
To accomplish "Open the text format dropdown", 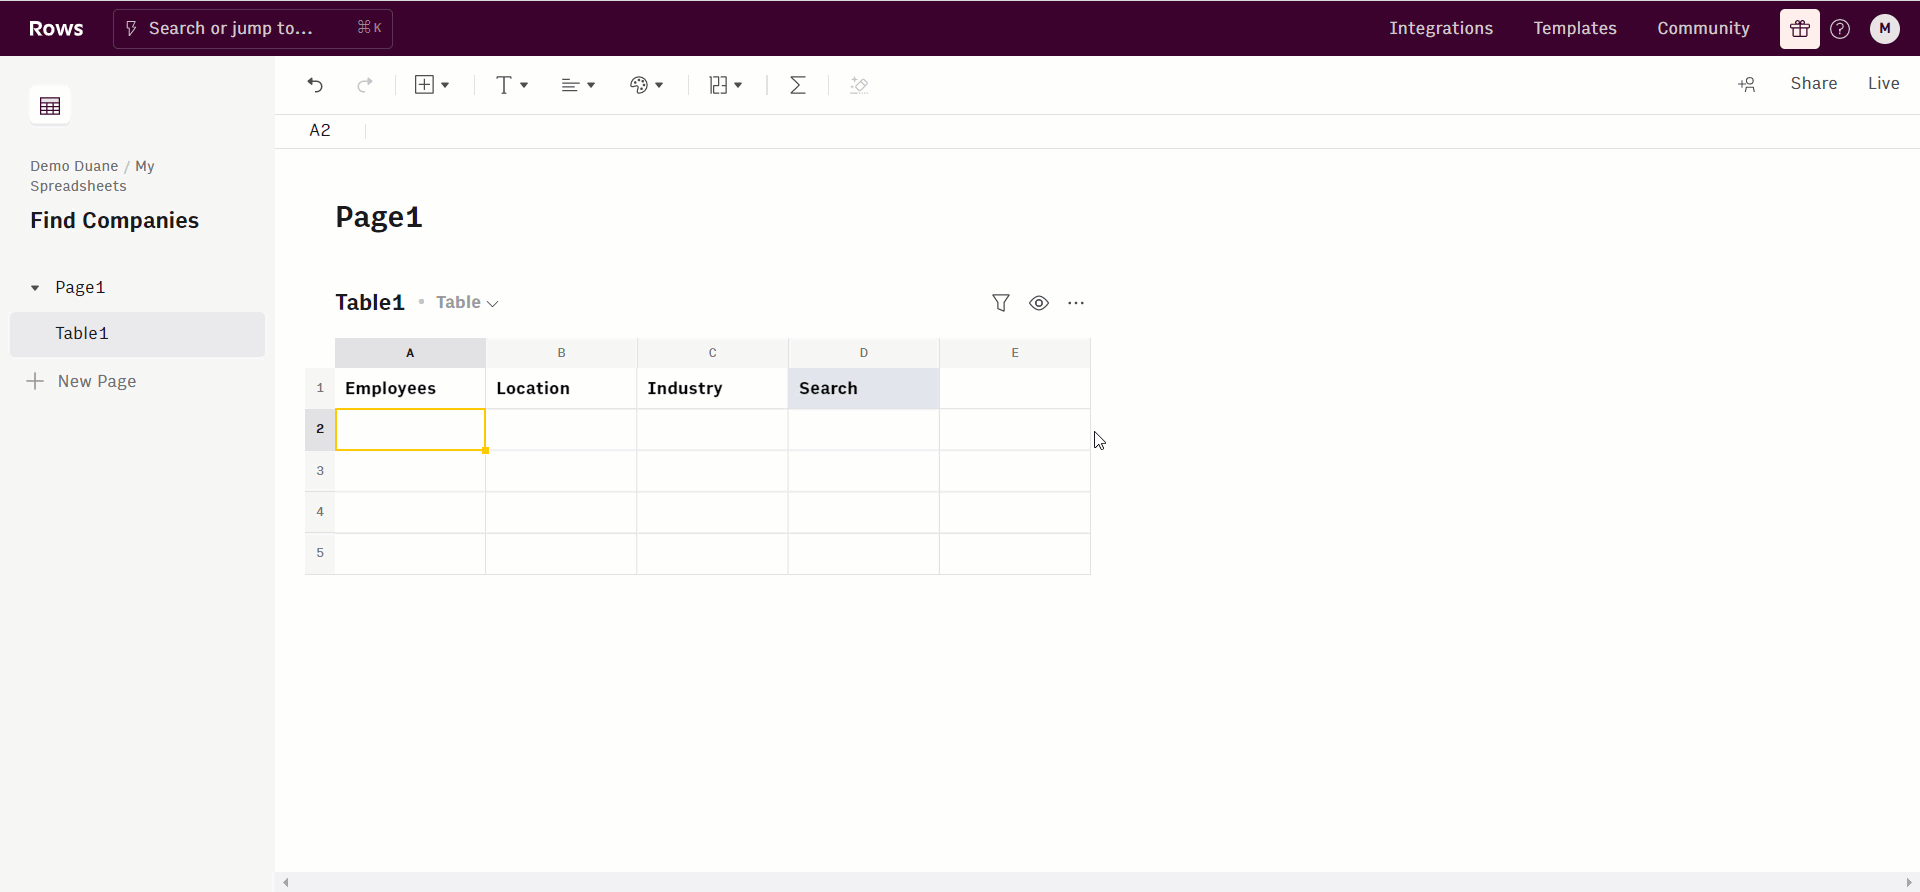I will (x=512, y=85).
